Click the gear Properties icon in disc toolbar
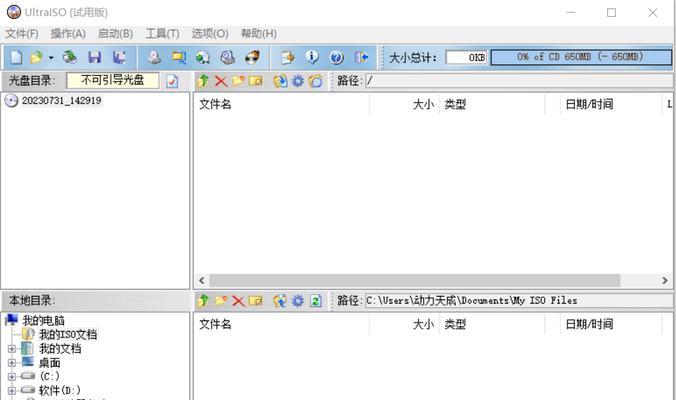 pos(297,81)
